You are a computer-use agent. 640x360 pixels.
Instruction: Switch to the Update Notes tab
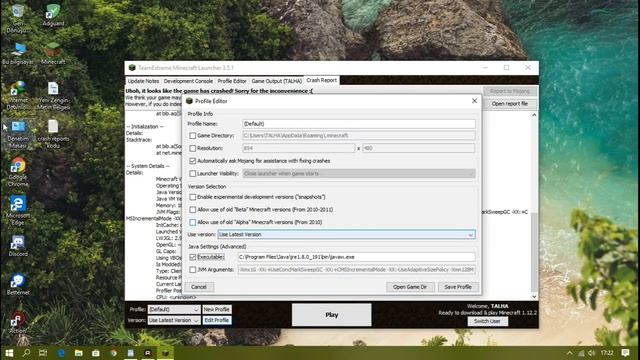(143, 81)
